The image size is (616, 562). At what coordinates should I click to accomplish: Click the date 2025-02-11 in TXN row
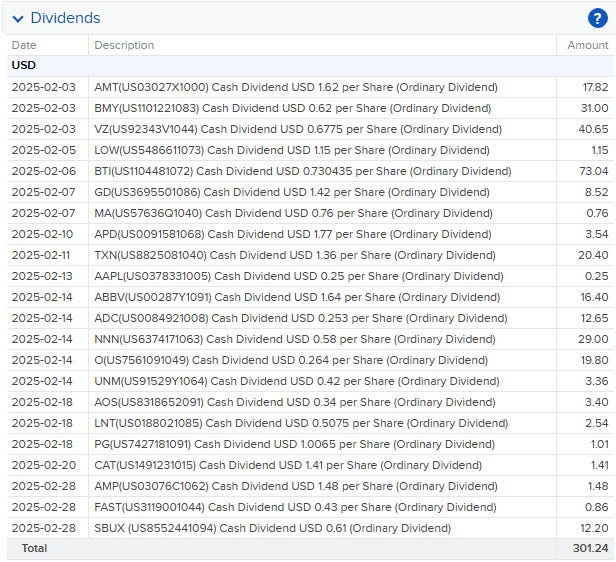click(x=41, y=255)
